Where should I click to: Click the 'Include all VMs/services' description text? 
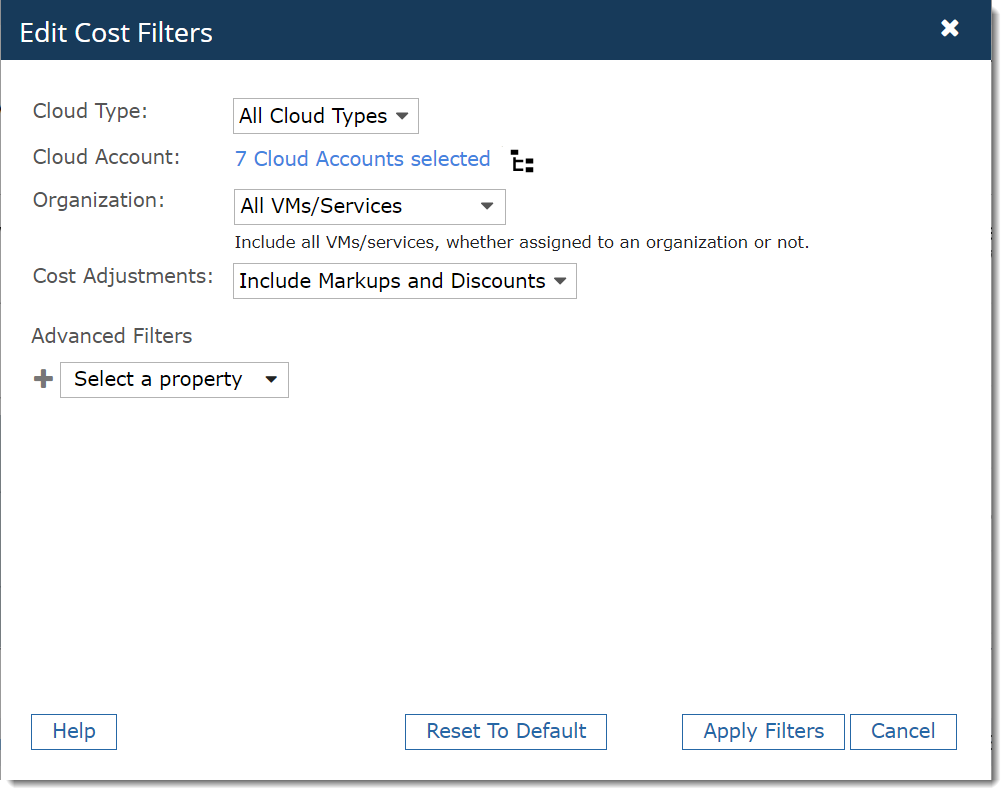pos(521,242)
